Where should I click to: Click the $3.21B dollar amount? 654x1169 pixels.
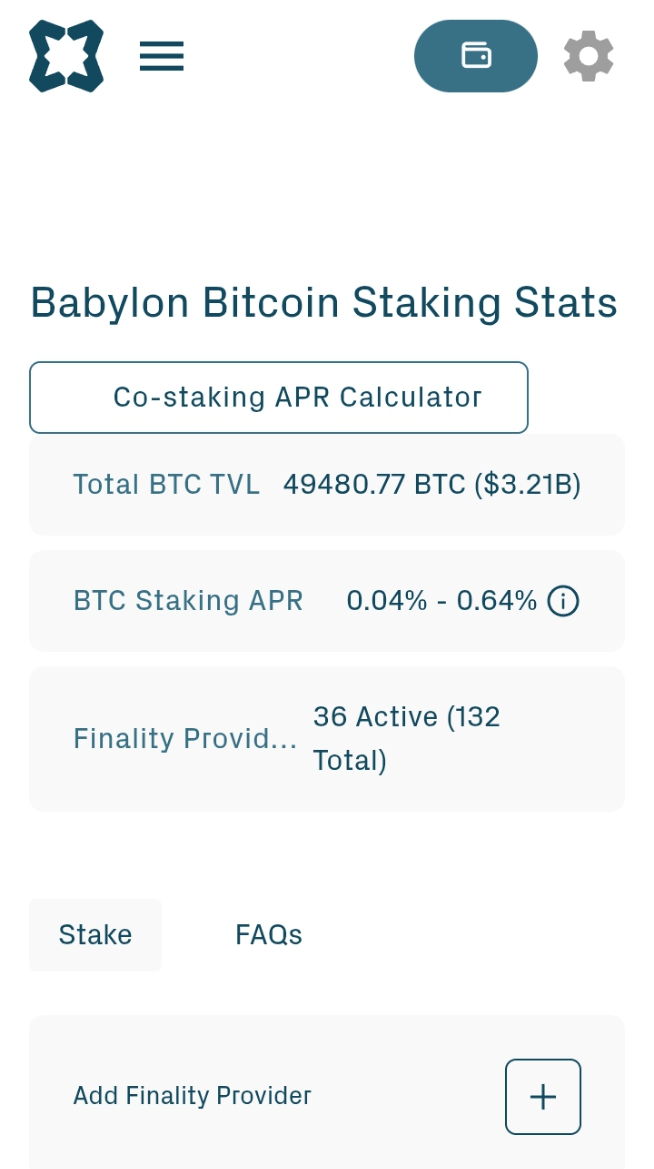coord(527,485)
